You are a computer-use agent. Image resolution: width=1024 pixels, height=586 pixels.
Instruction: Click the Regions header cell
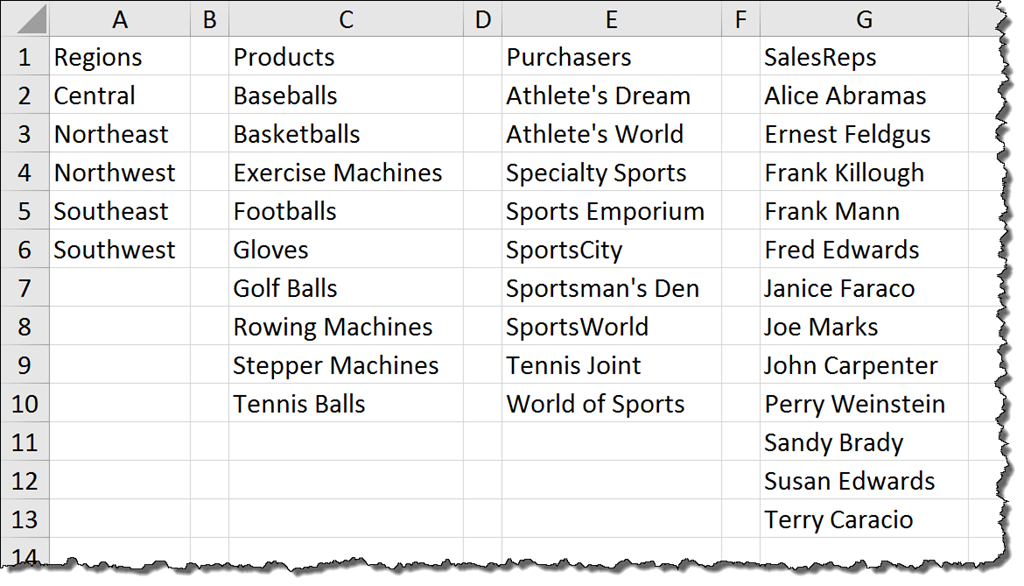pos(98,57)
